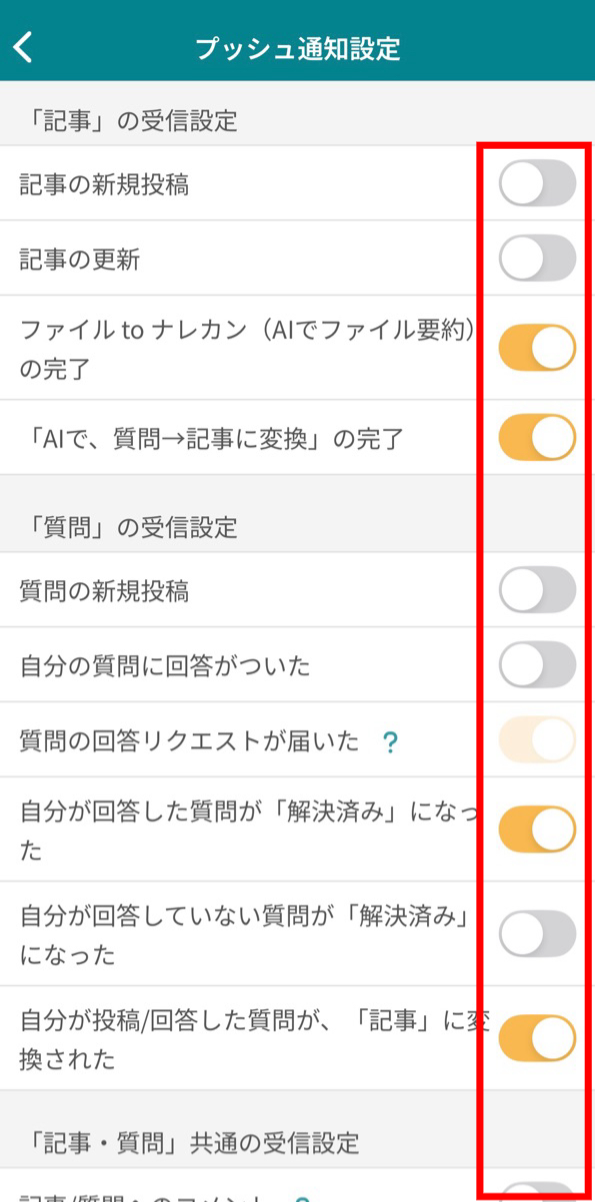Tap the プッシュ通知設定 title bar
The width and height of the screenshot is (595, 1202).
[x=297, y=45]
